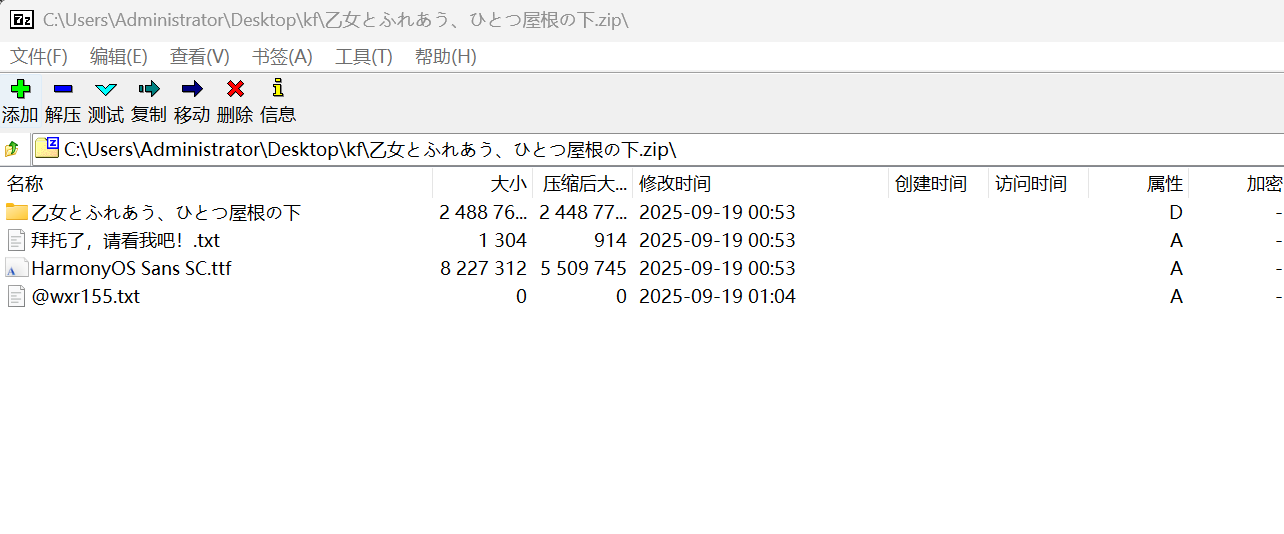Click the blue Extract (解压) minus icon
Image resolution: width=1284 pixels, height=534 pixels.
[x=63, y=90]
